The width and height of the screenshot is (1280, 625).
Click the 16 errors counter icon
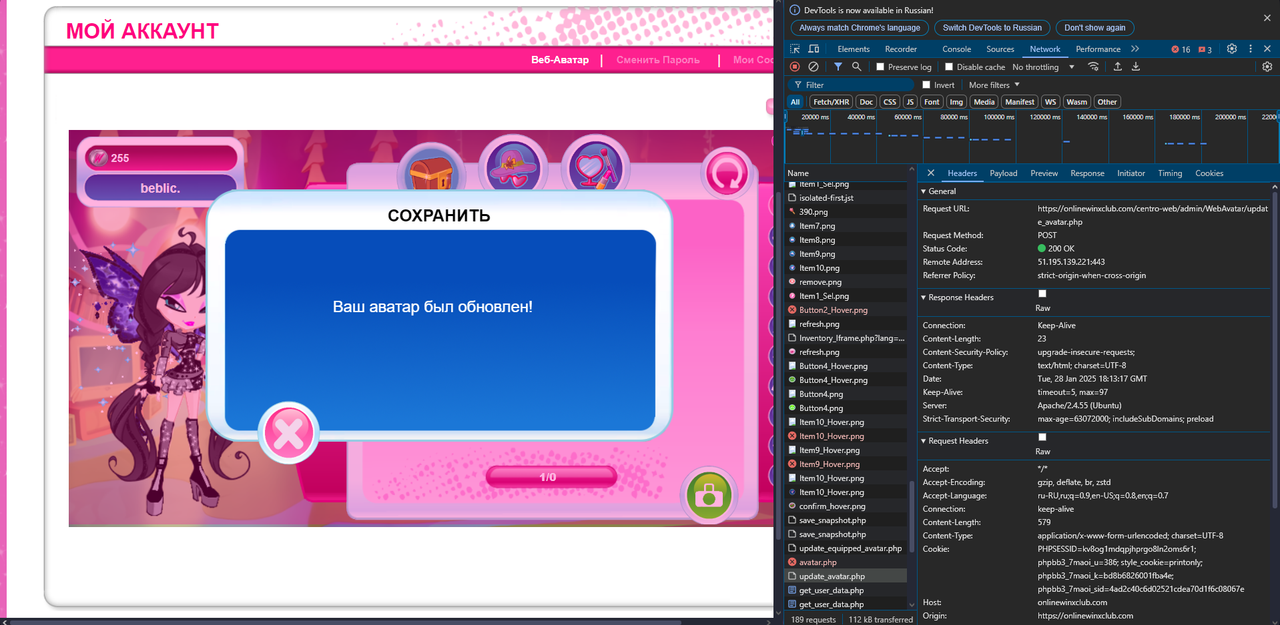1180,49
